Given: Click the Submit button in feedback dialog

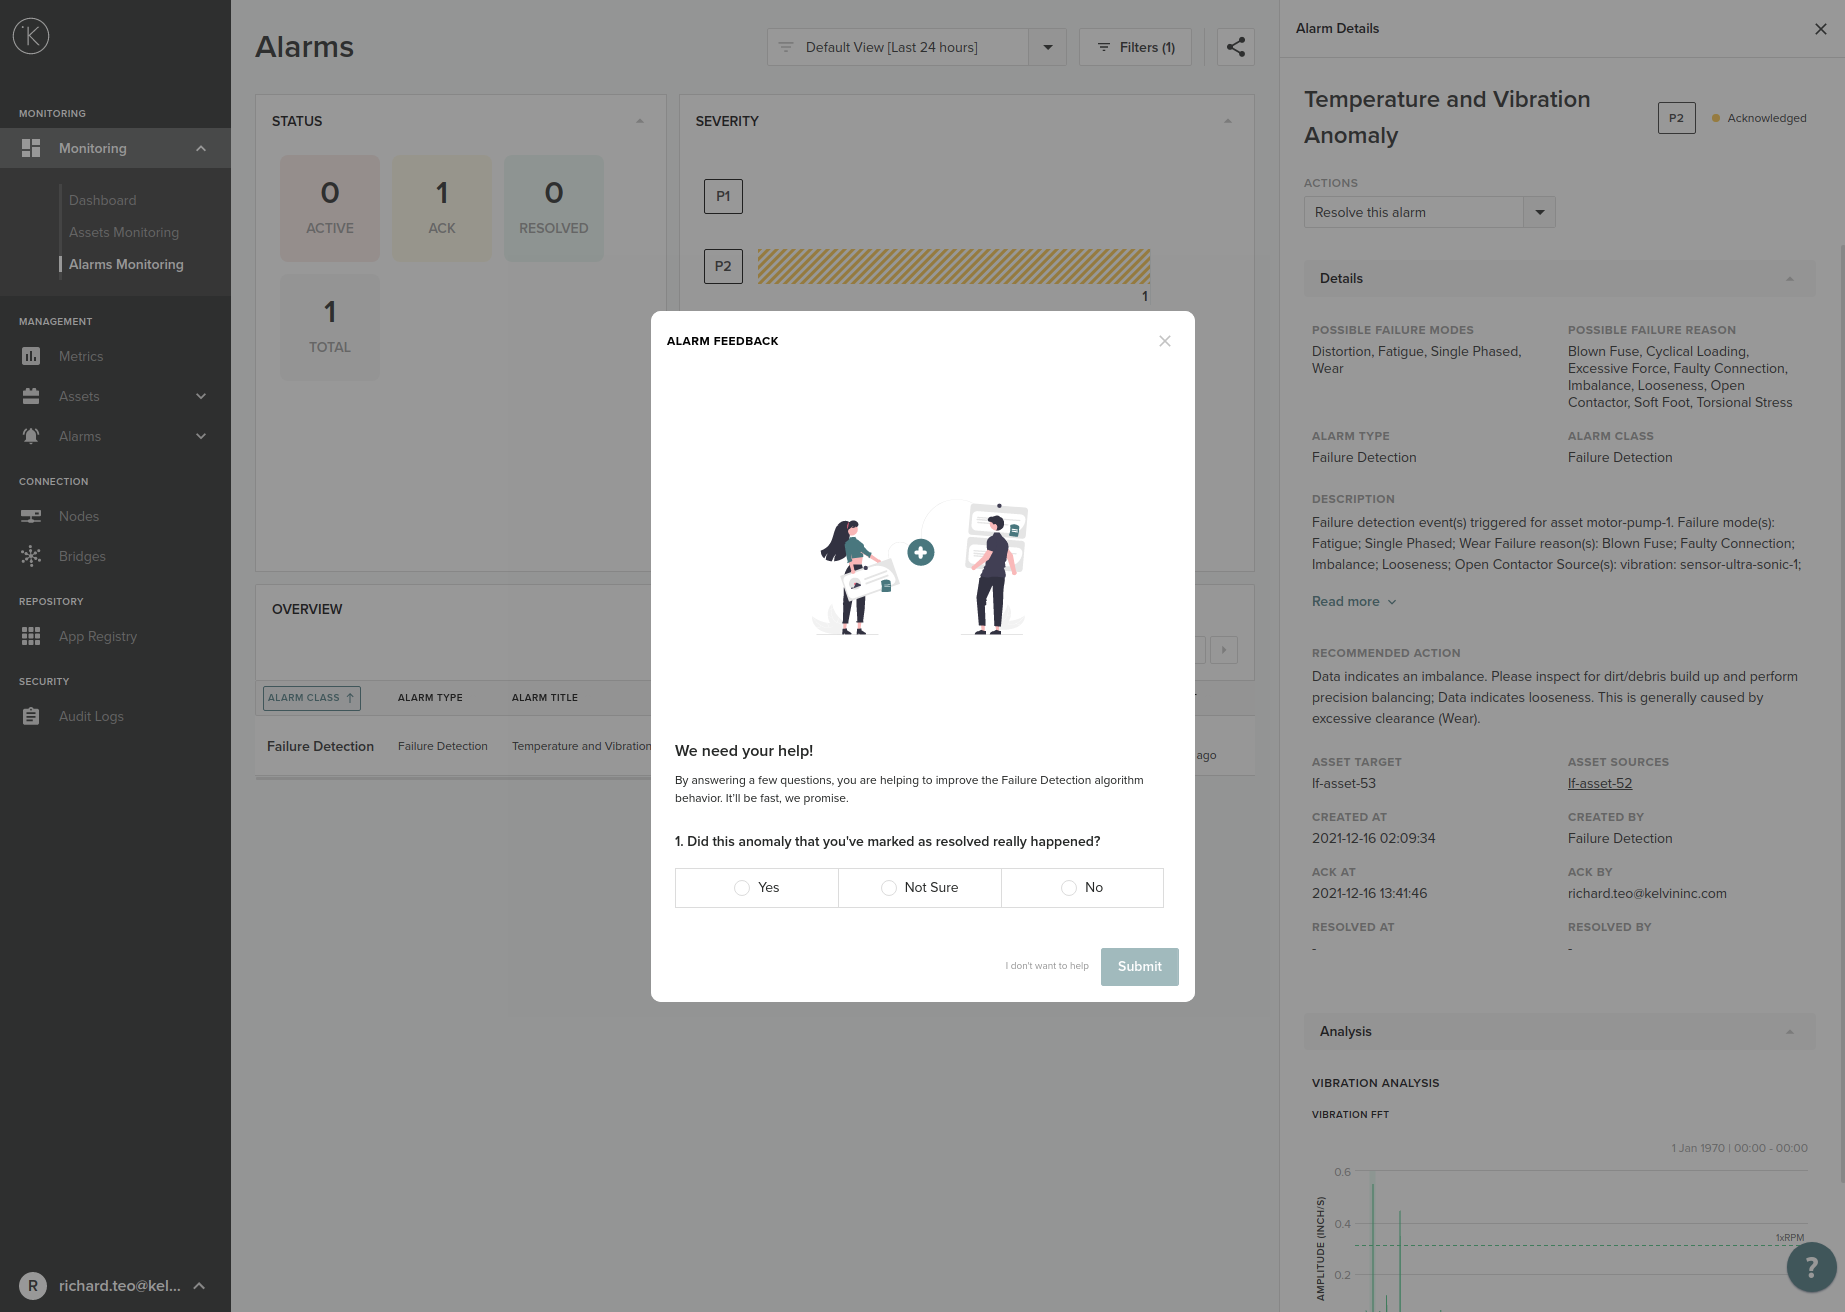Looking at the screenshot, I should [1139, 966].
